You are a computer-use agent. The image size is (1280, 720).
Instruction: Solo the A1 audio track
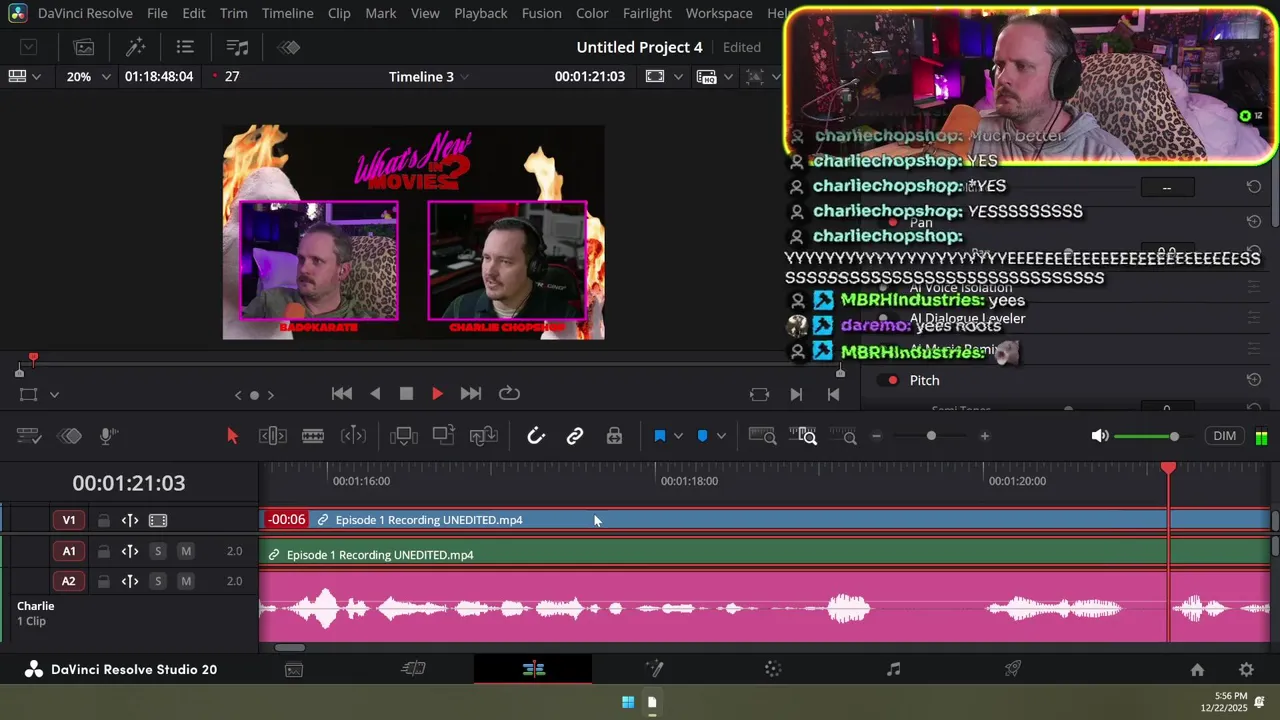pos(157,551)
